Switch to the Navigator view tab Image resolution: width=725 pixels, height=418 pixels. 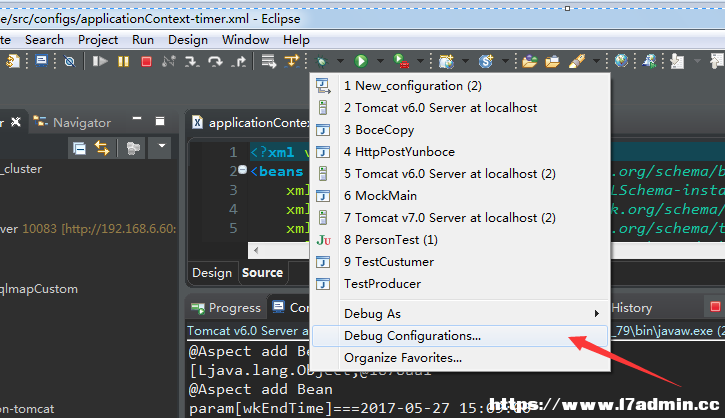click(x=73, y=123)
